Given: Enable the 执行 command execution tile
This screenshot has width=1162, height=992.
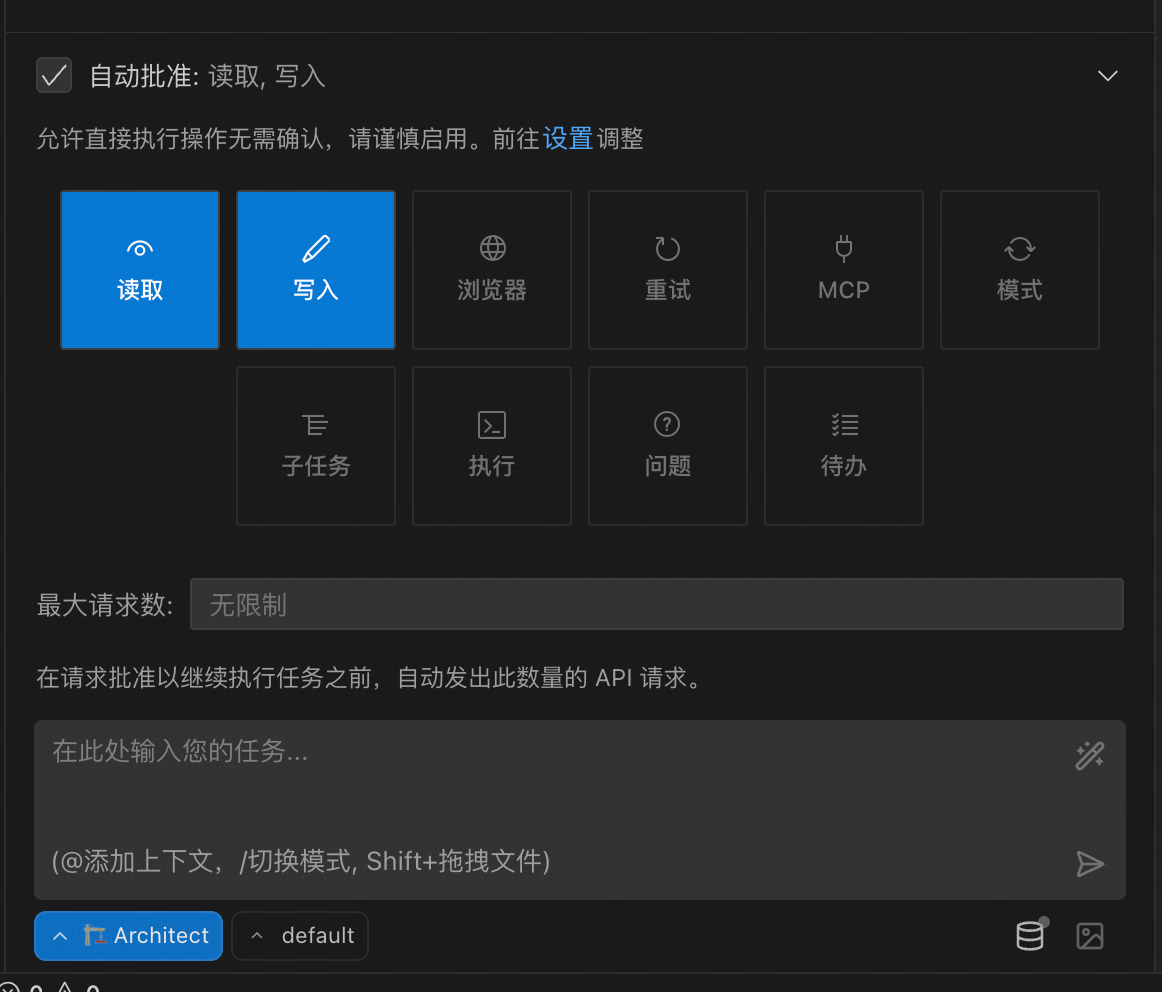Looking at the screenshot, I should [x=492, y=446].
